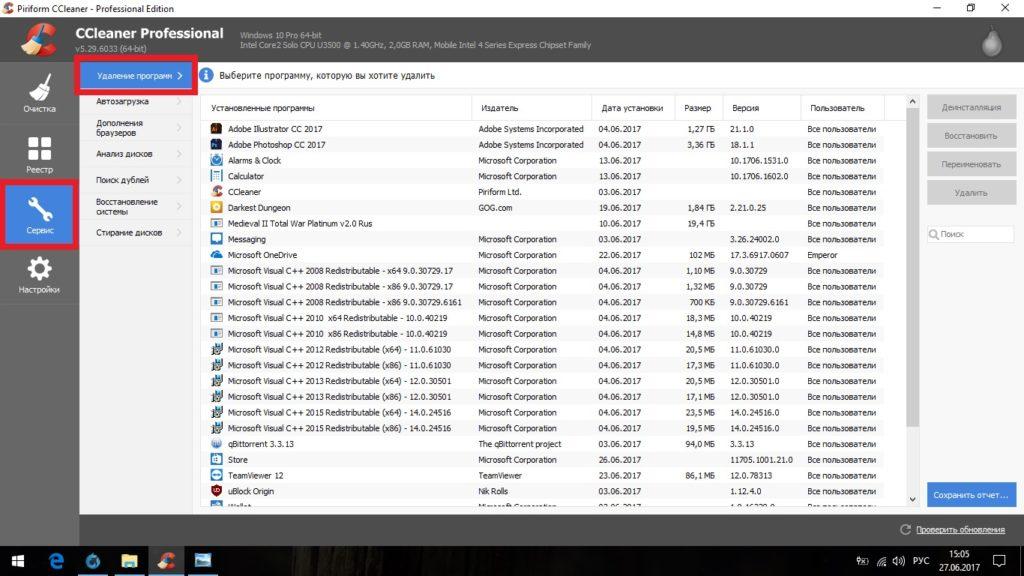Click the Nik Rolls publisher cell
The height and width of the screenshot is (576, 1024).
pos(493,491)
